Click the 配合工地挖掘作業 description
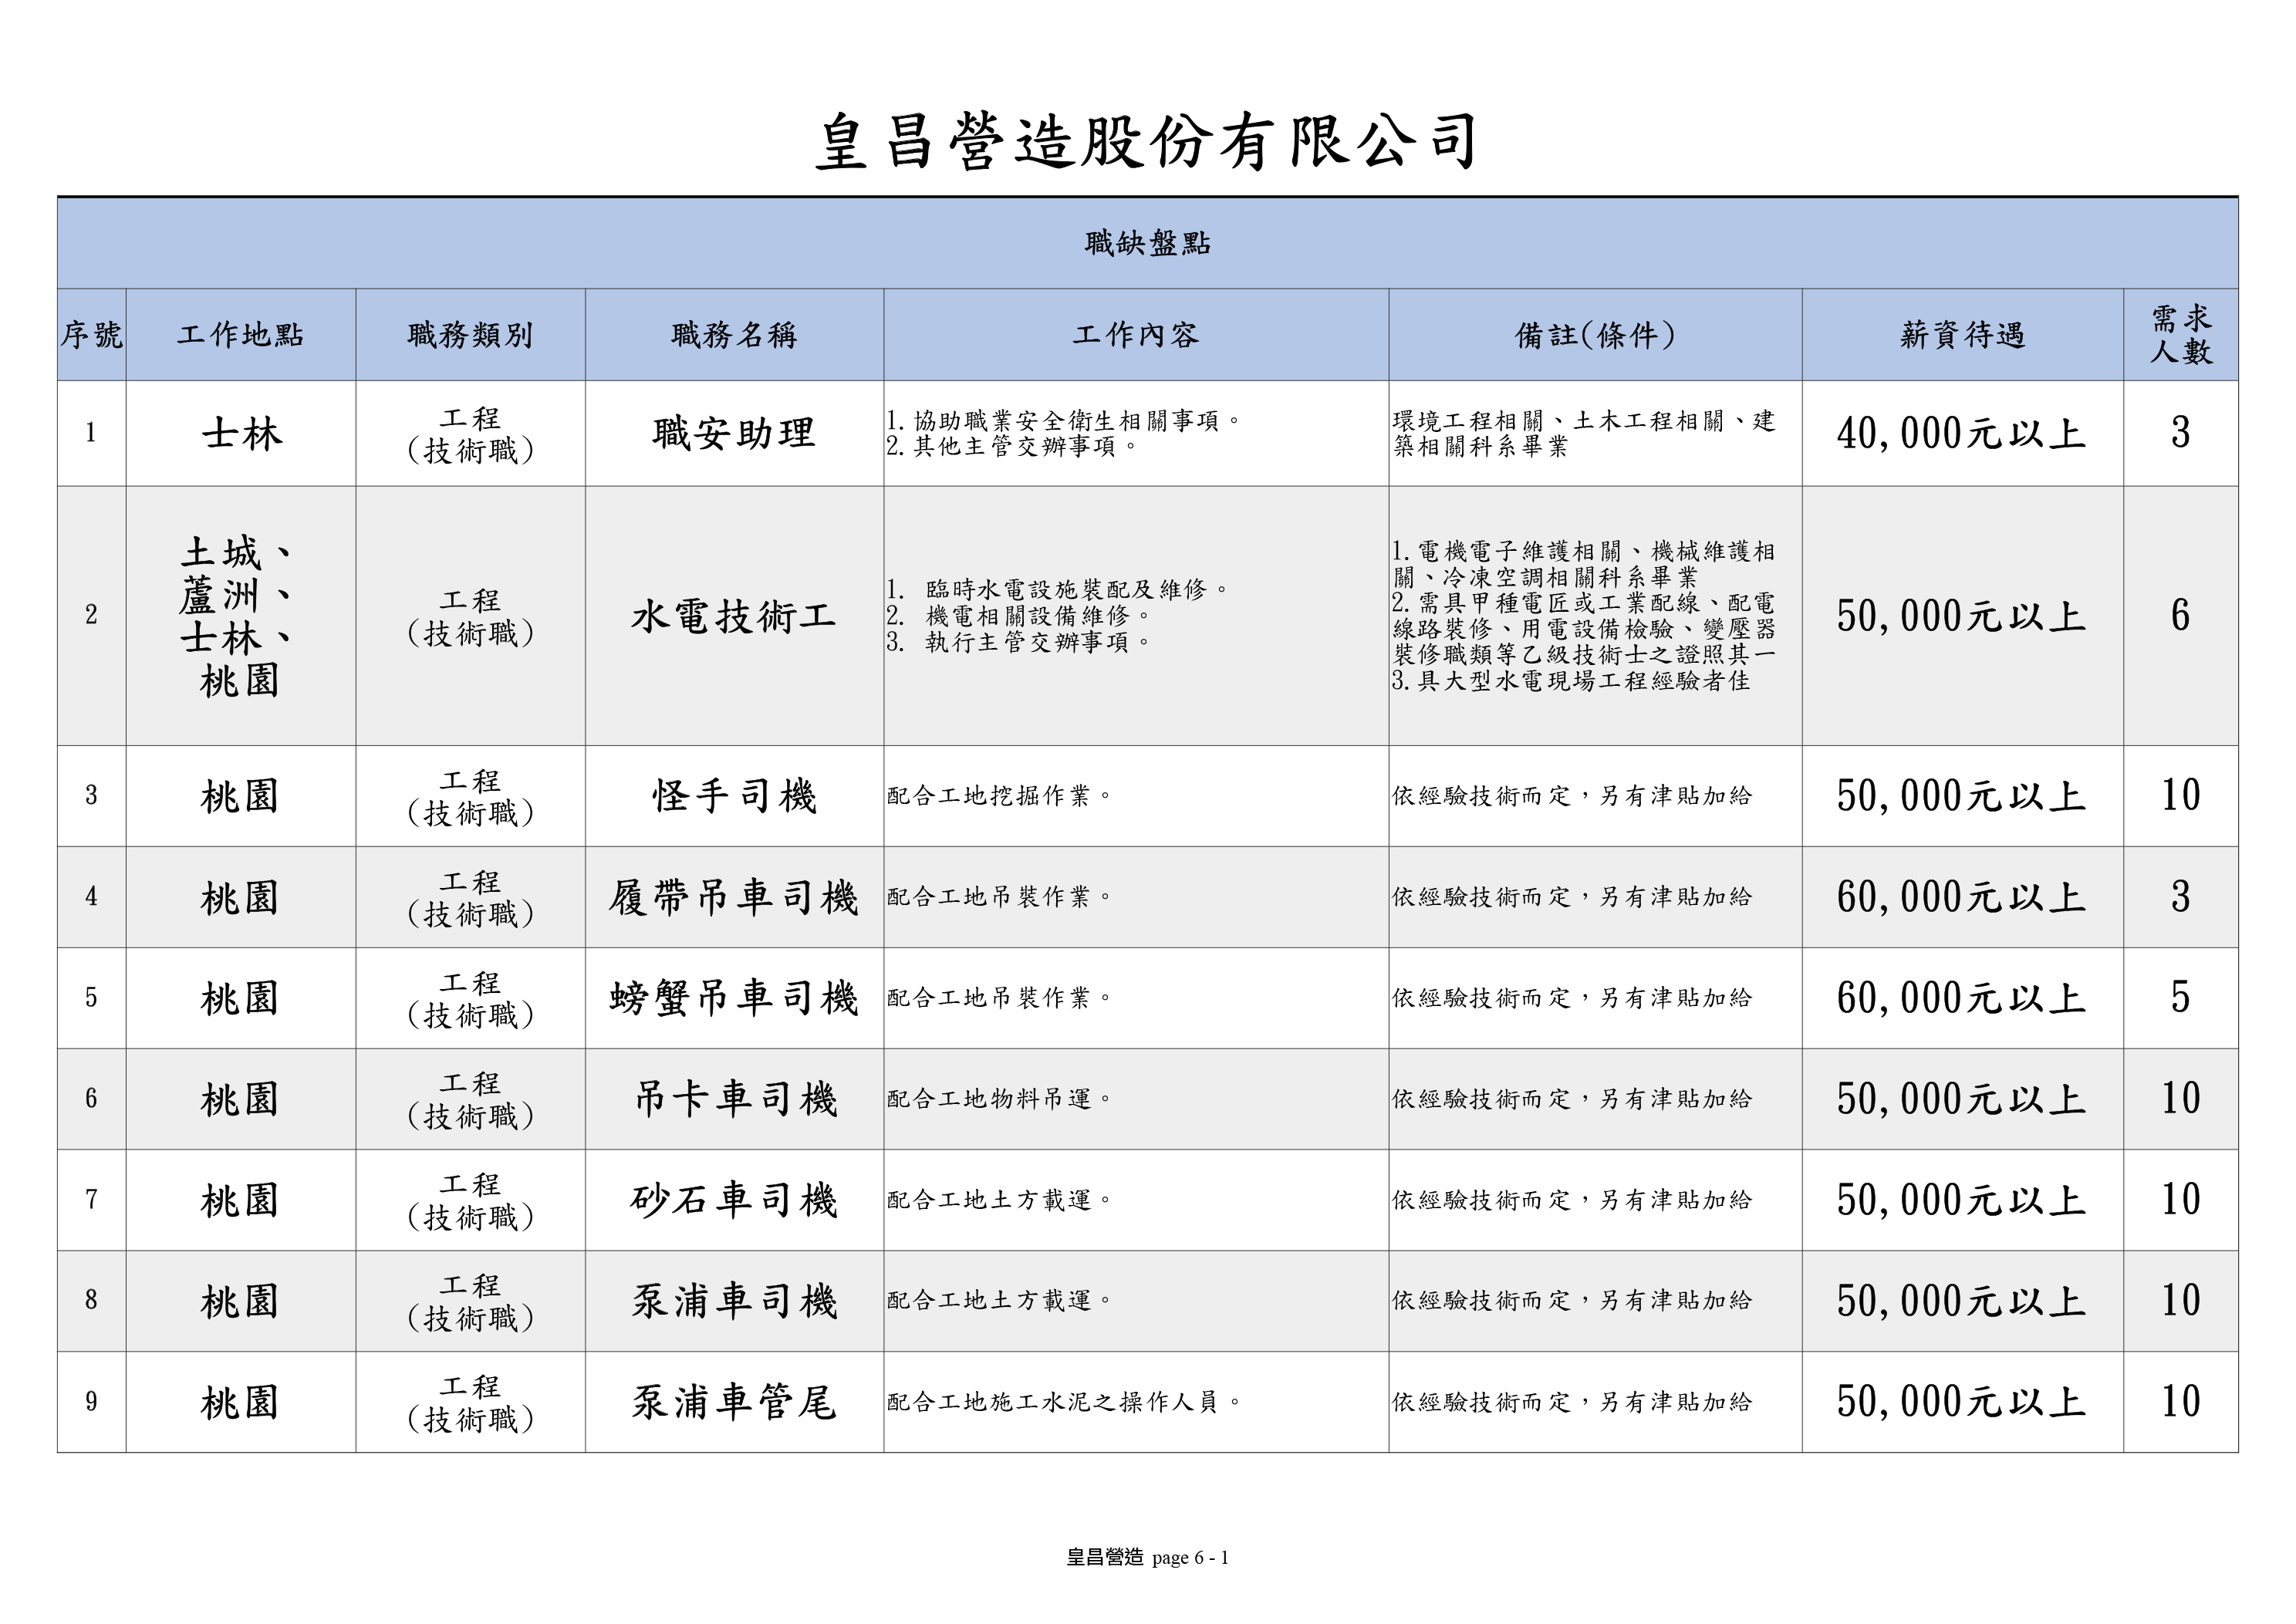Screen dimensions: 2296x1624 [x=1000, y=796]
